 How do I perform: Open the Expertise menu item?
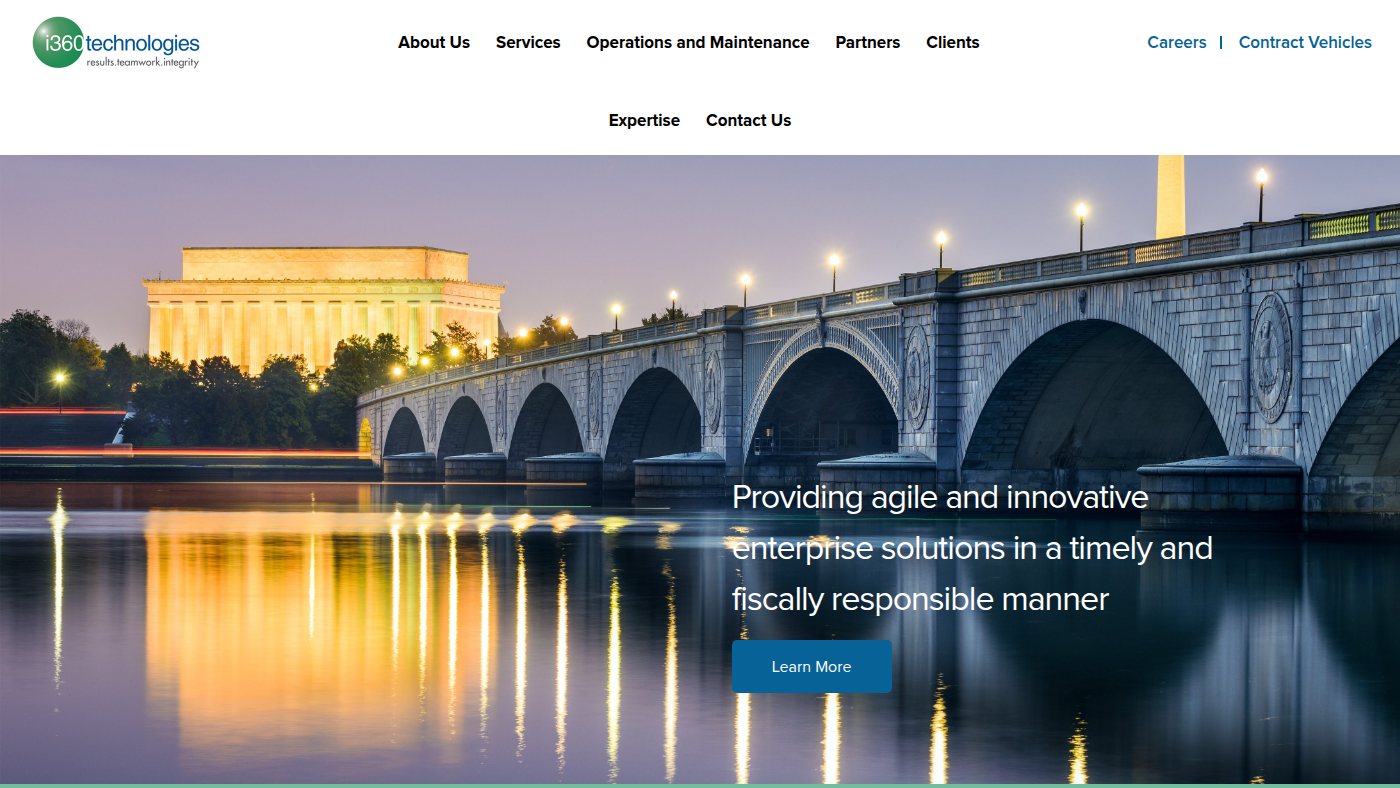(x=644, y=120)
